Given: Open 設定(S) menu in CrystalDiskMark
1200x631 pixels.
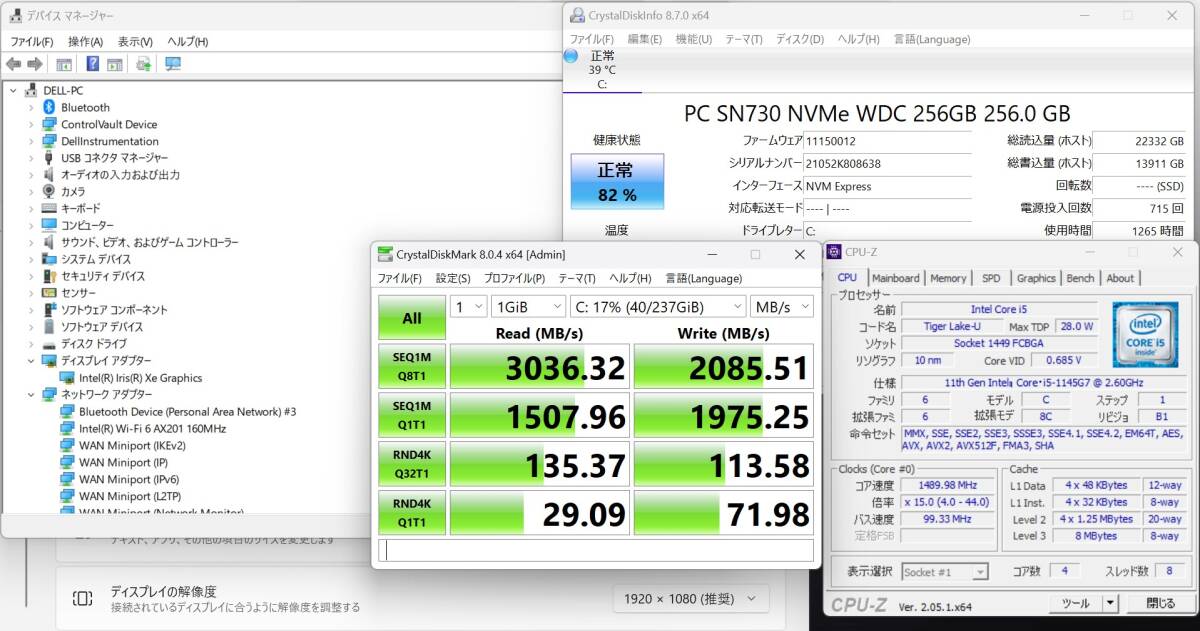Looking at the screenshot, I should coord(453,278).
